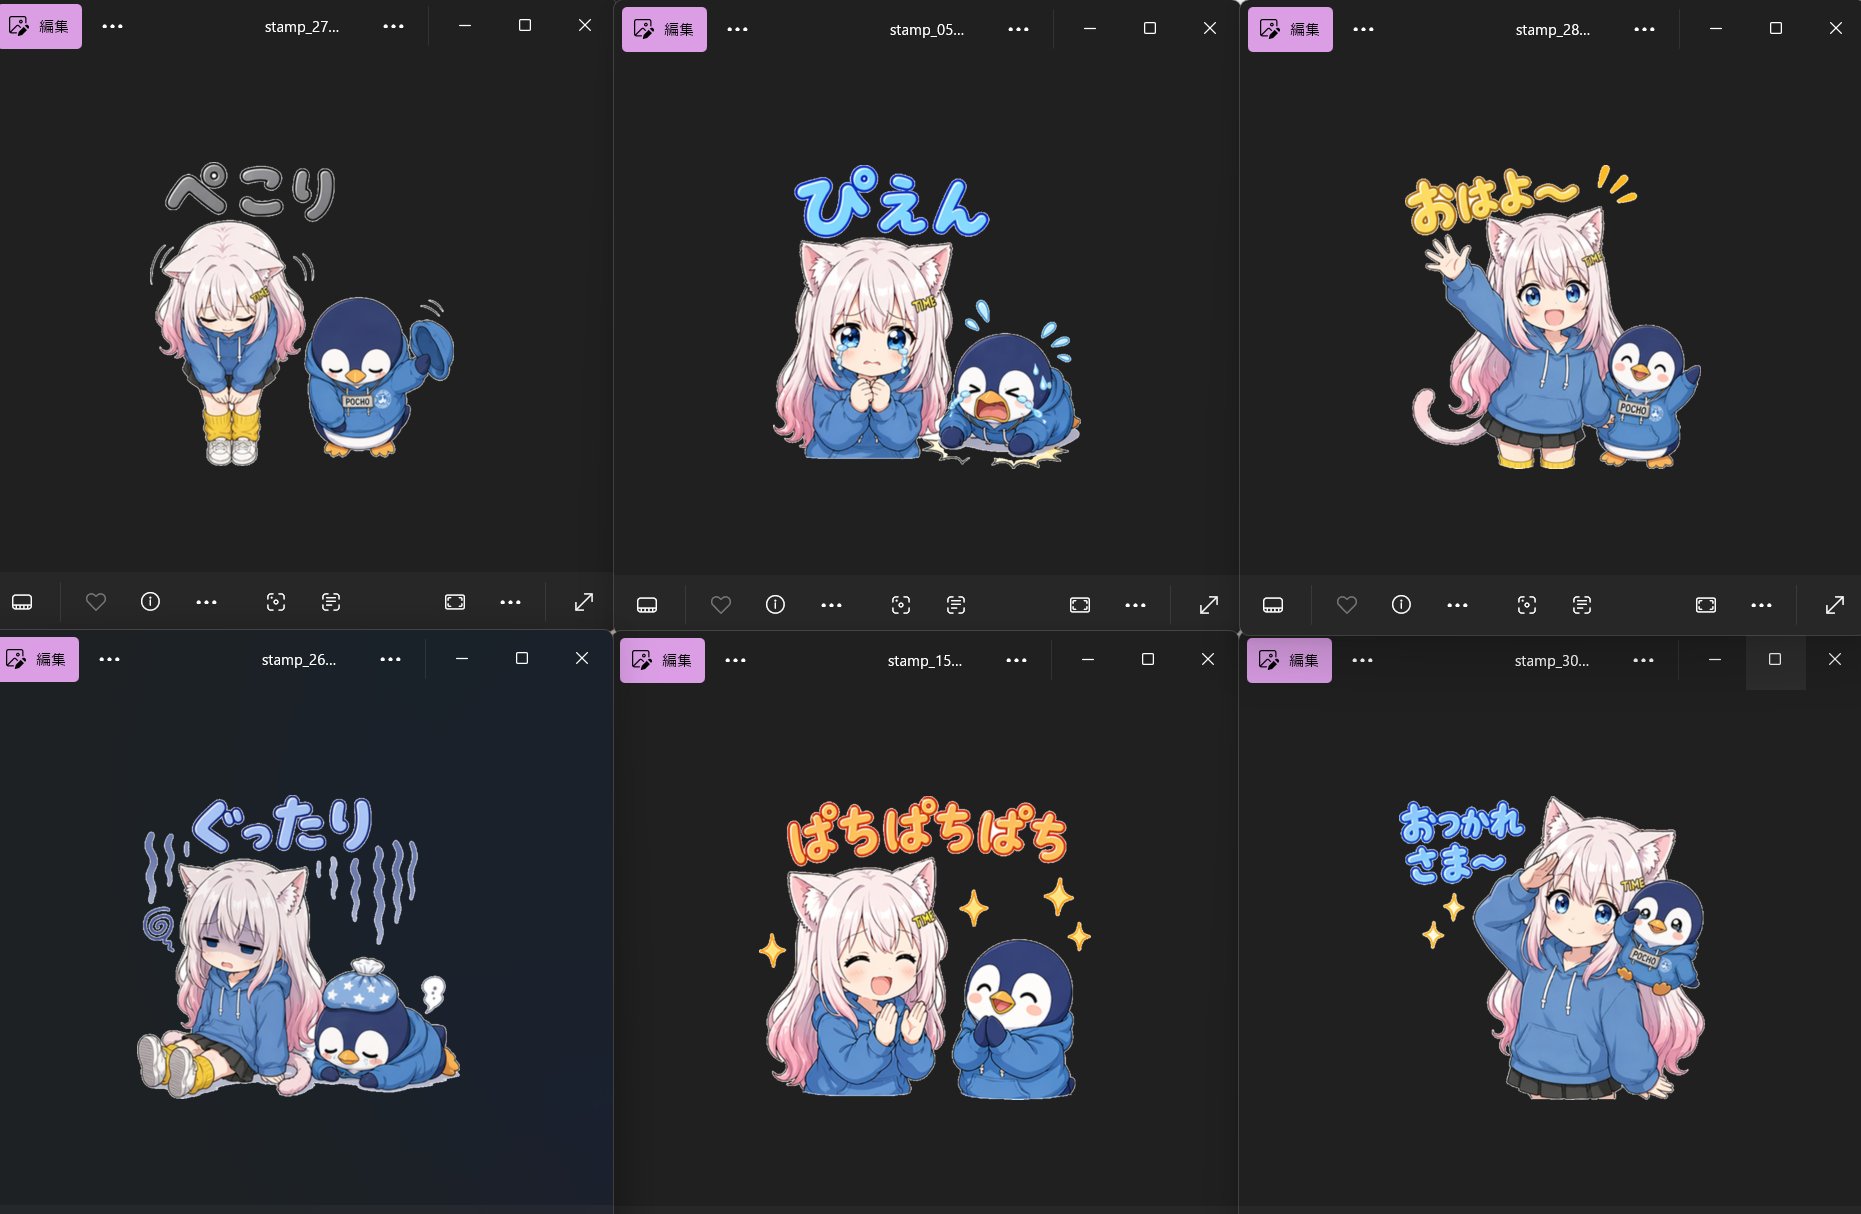1861x1214 pixels.
Task: Toggle favorite heart in stamp_28 window
Action: (x=1347, y=605)
